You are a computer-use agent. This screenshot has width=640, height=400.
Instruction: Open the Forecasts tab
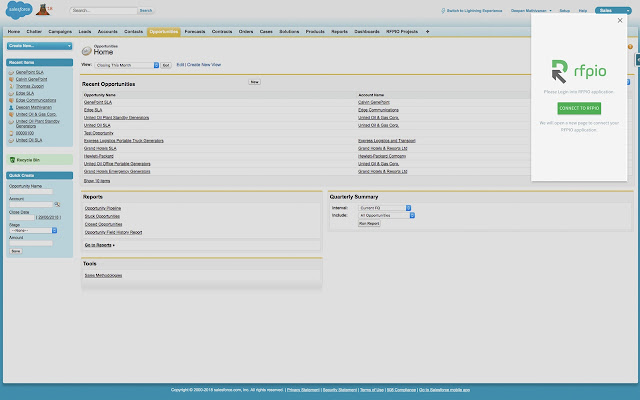(195, 31)
